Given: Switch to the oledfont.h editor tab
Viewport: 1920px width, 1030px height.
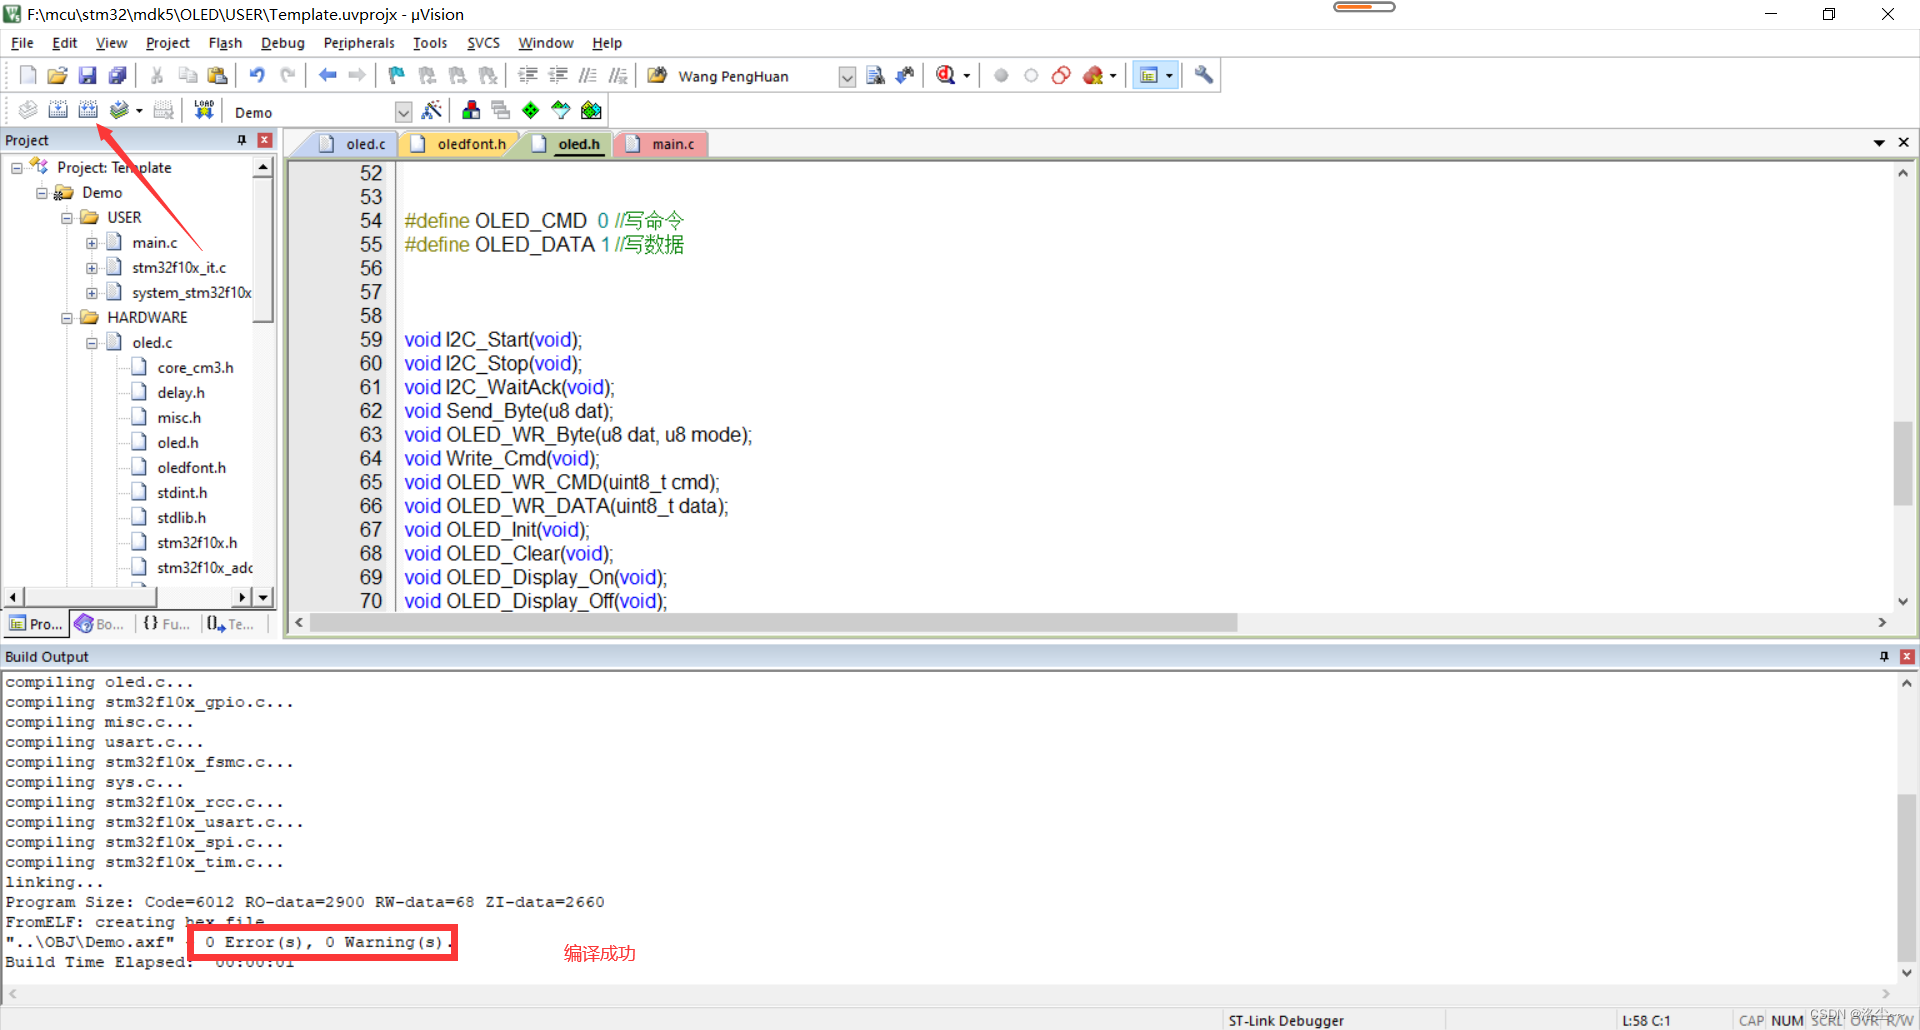Looking at the screenshot, I should (468, 143).
